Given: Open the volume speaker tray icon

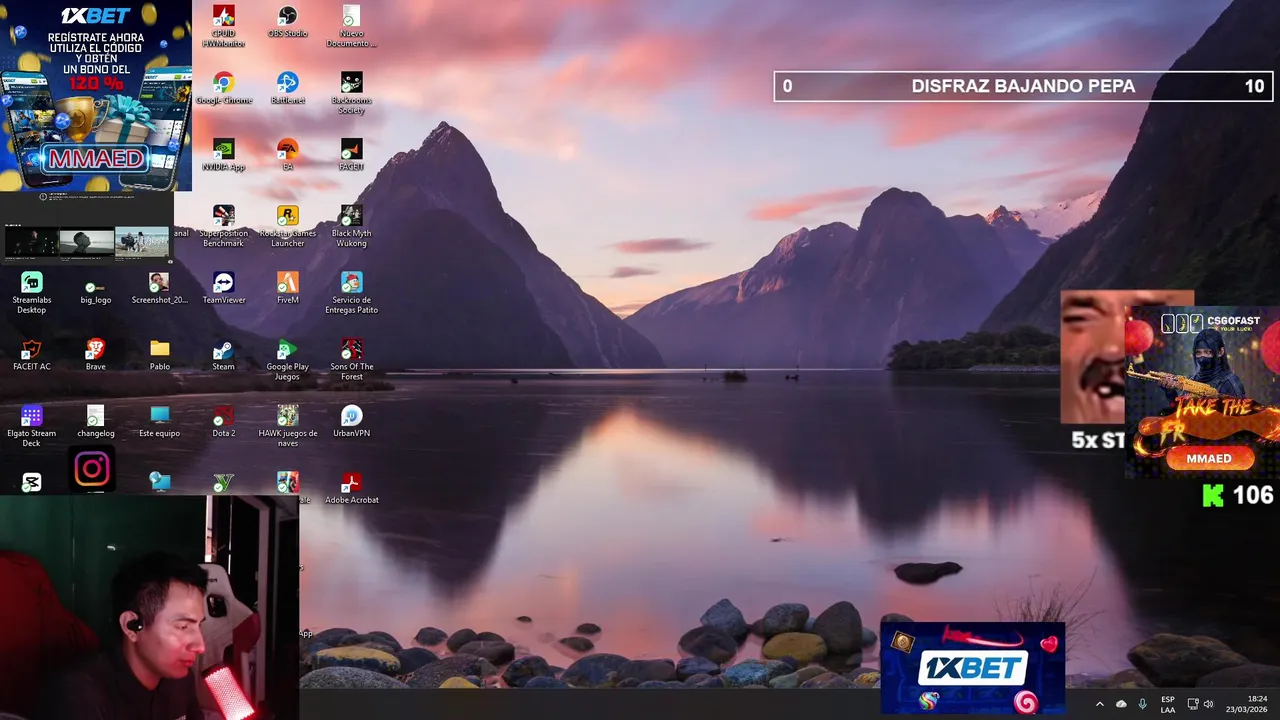Looking at the screenshot, I should (1208, 704).
